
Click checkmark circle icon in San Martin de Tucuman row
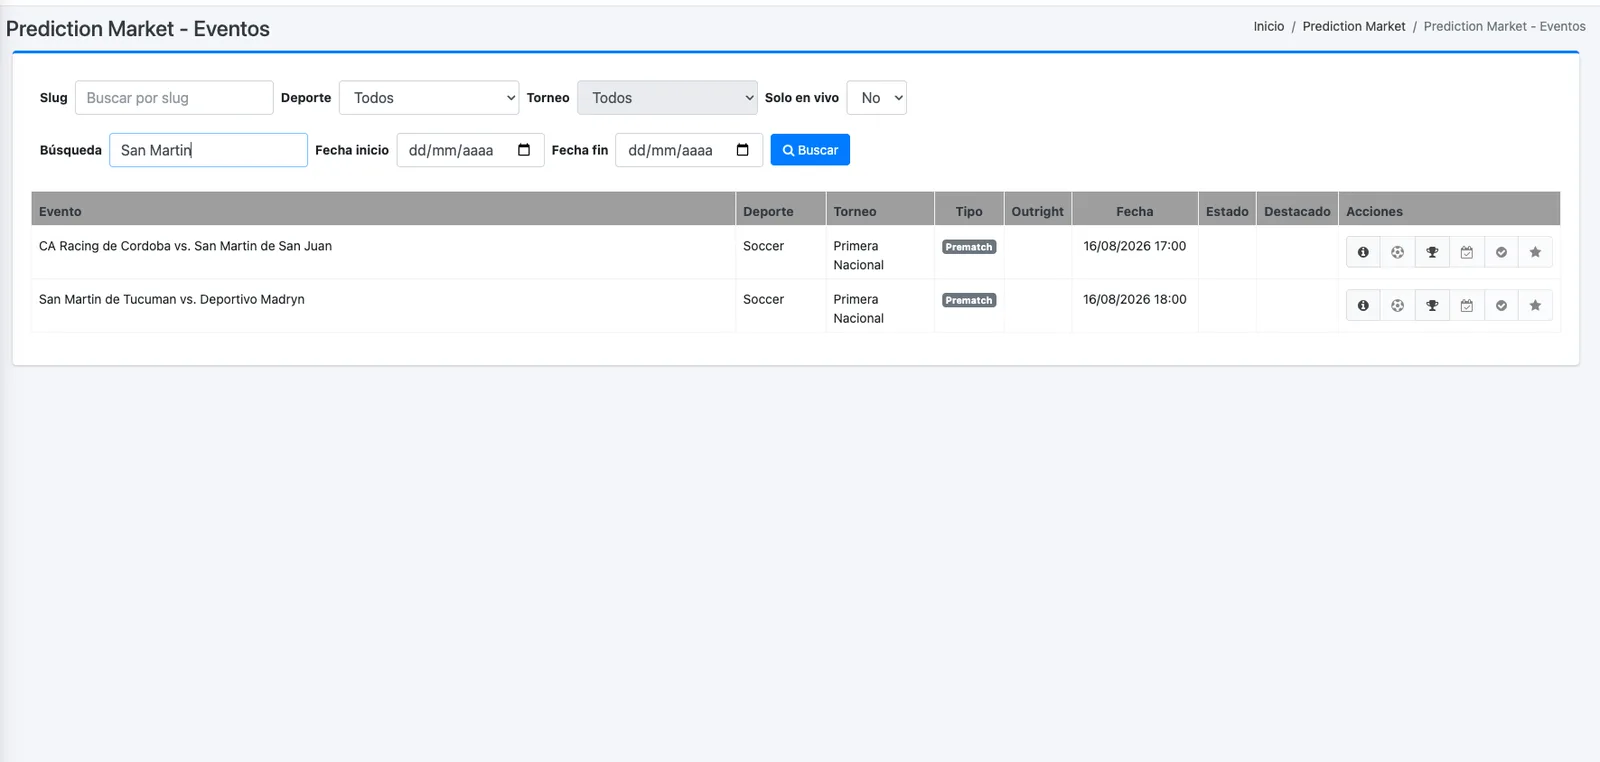point(1501,305)
